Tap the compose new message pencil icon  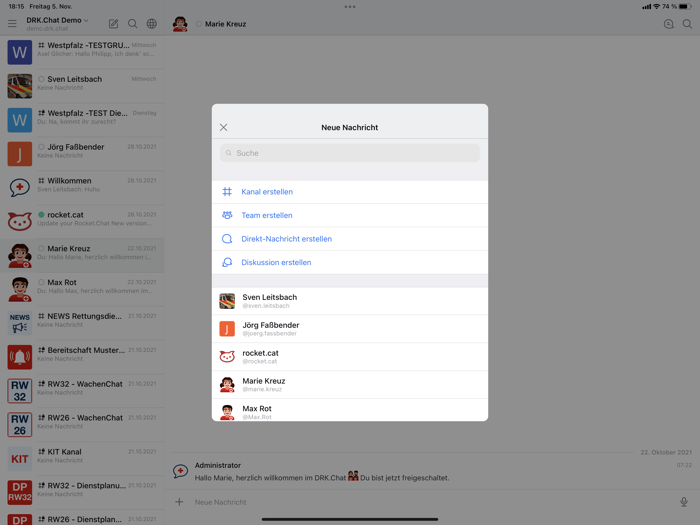point(113,24)
